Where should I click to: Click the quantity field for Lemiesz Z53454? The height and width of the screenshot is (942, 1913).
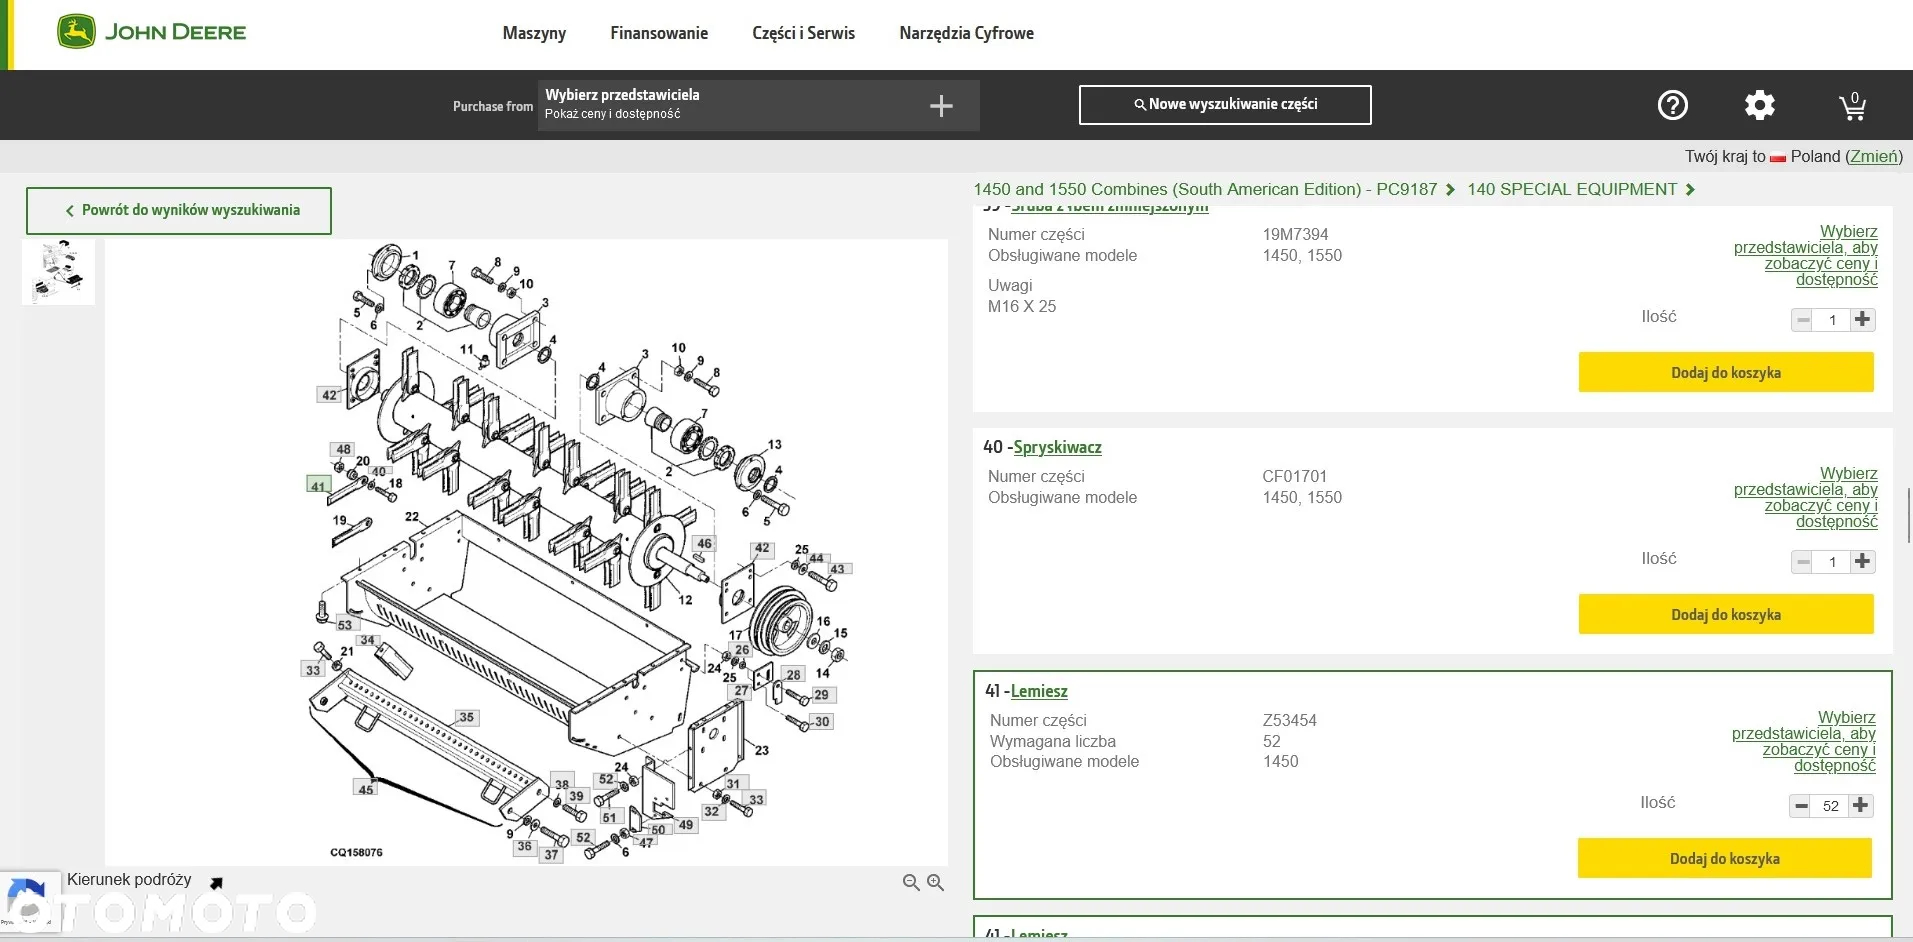pos(1830,805)
